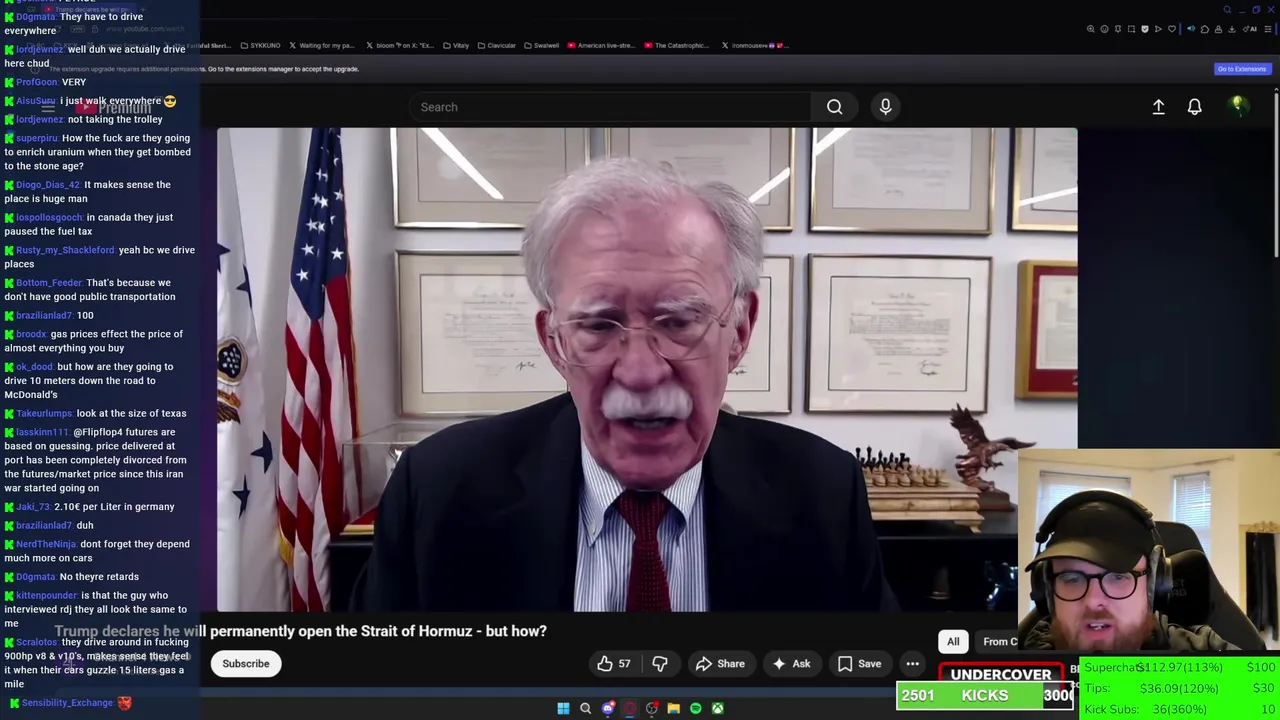Open 'The Catastrophic...' bookmark
The height and width of the screenshot is (720, 1280).
pos(677,45)
